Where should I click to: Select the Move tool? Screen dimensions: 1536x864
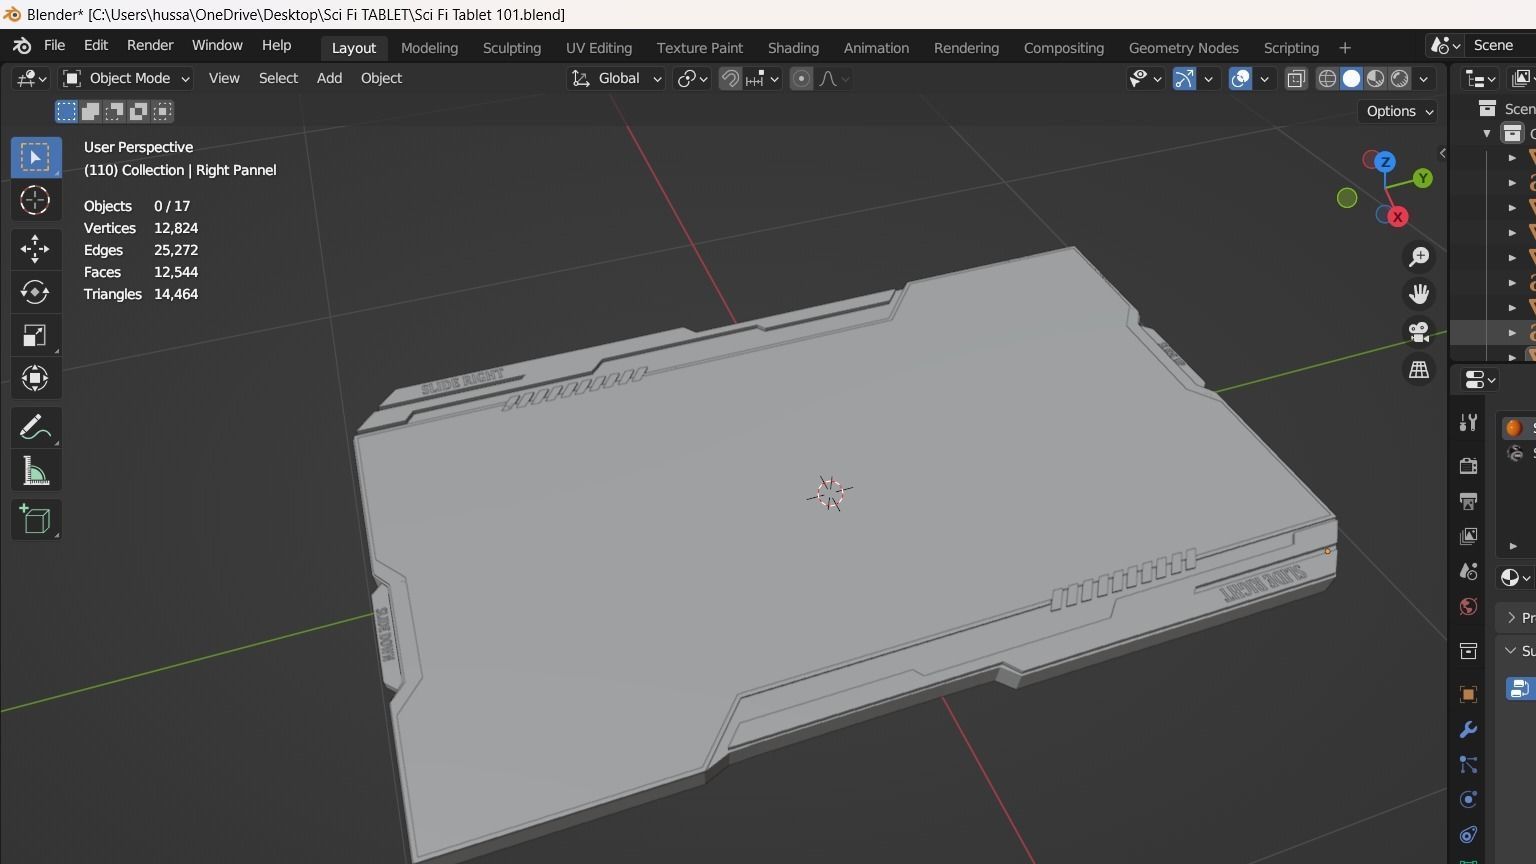pos(36,249)
